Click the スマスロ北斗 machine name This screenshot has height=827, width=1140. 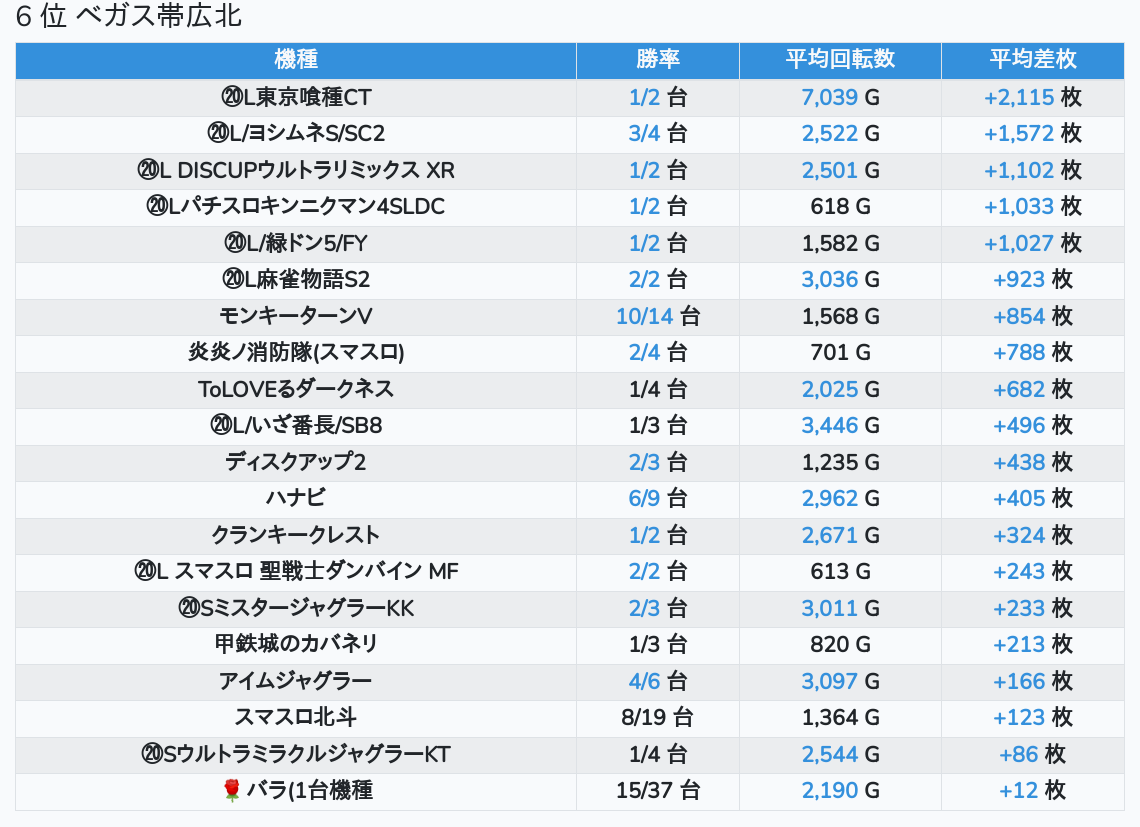click(x=296, y=717)
